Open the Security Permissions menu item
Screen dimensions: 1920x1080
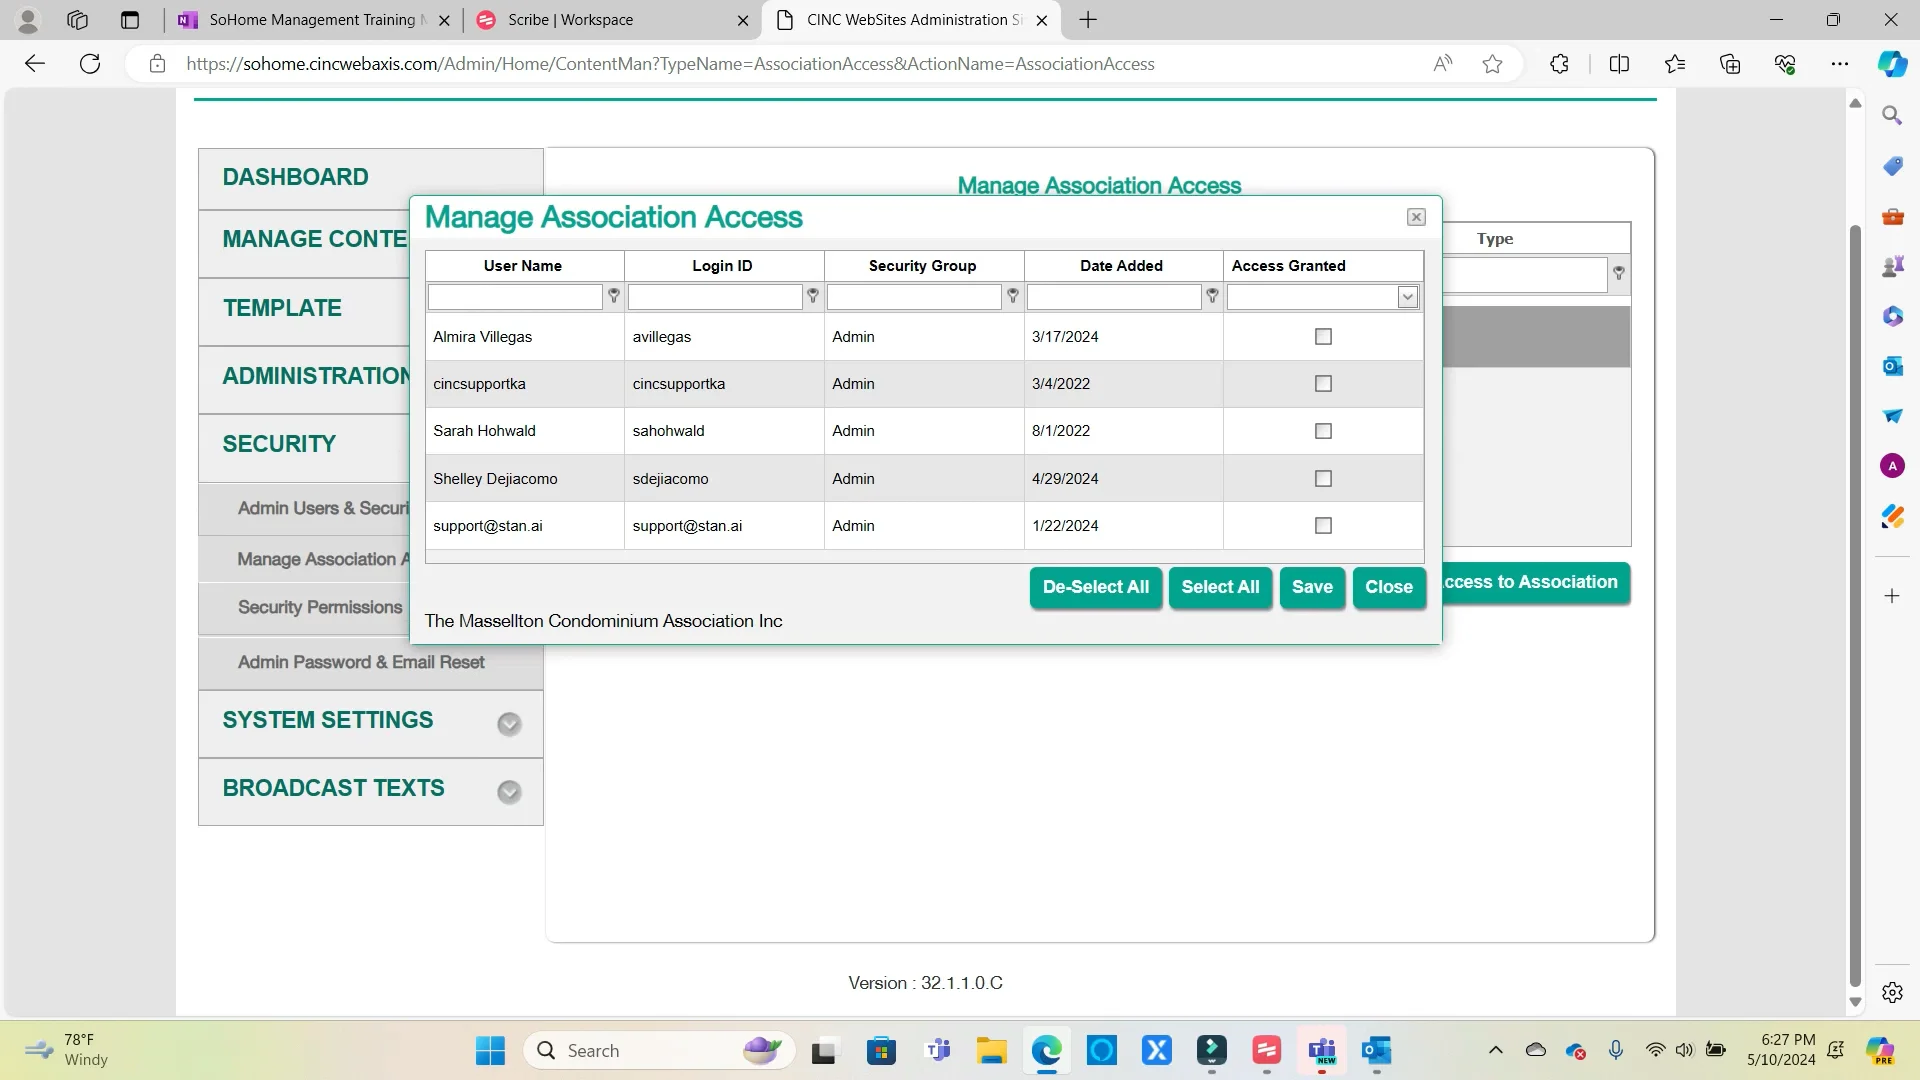pos(318,607)
